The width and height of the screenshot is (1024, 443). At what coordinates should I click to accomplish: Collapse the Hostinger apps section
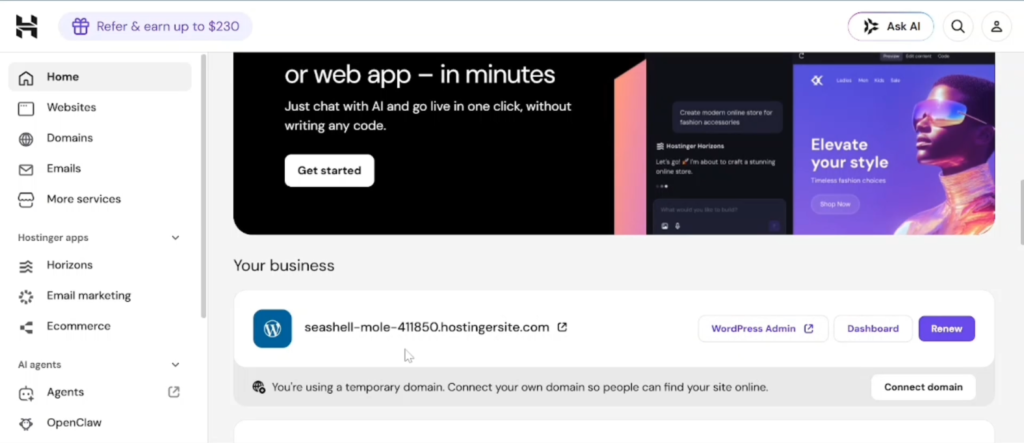175,238
